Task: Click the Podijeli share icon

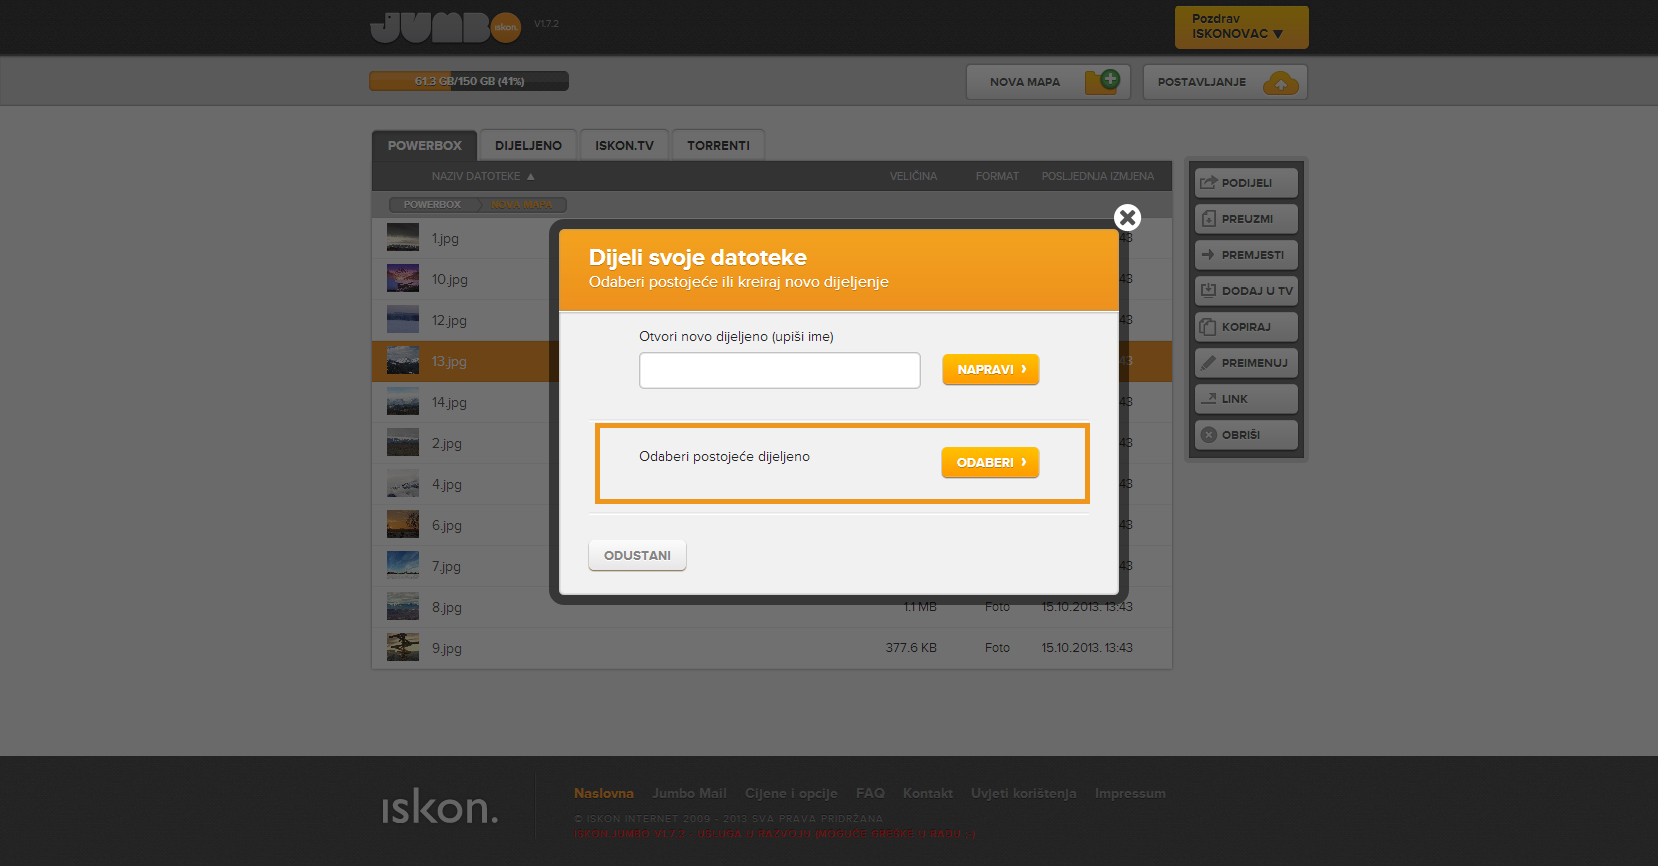Action: 1208,183
